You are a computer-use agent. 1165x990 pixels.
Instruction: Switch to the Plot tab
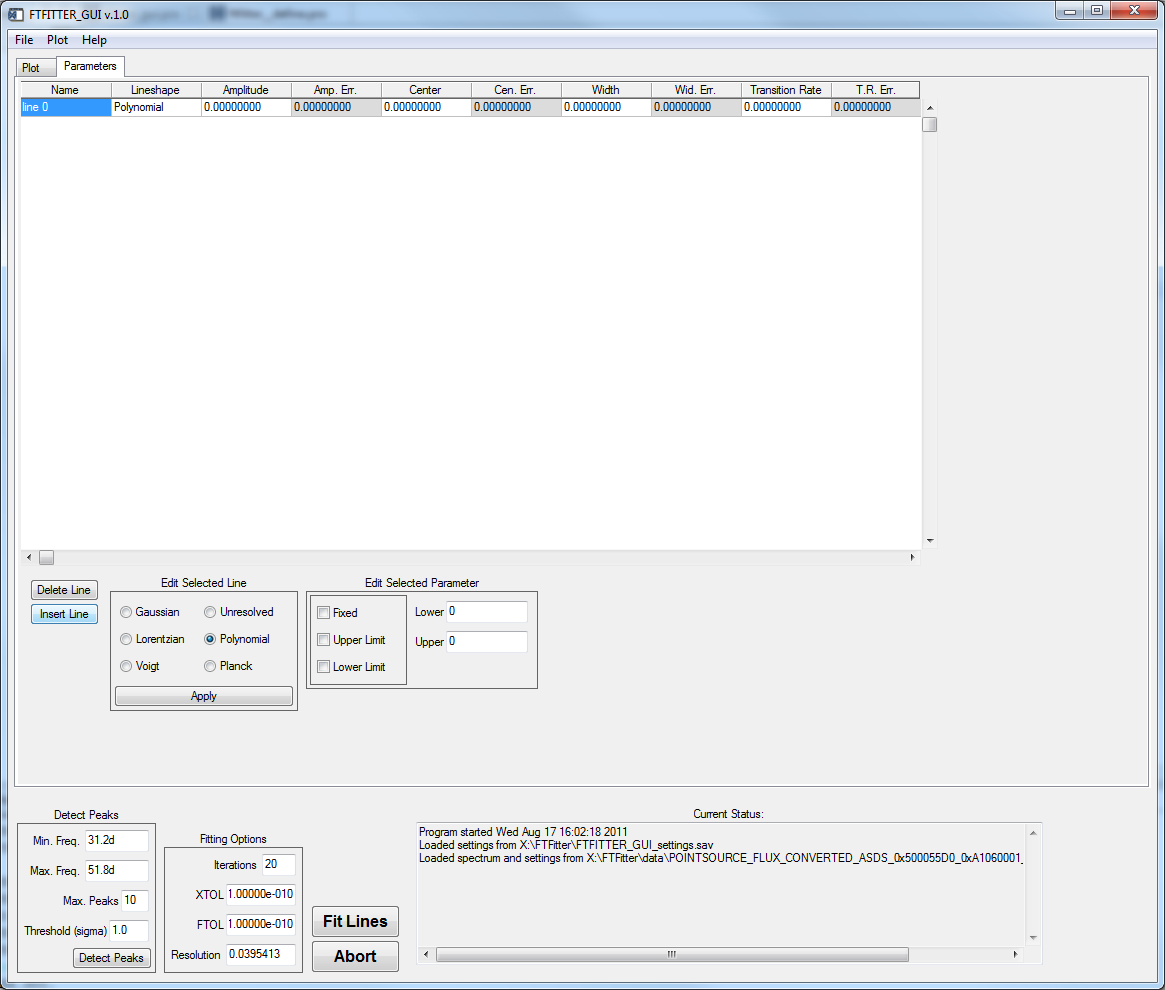click(x=31, y=68)
